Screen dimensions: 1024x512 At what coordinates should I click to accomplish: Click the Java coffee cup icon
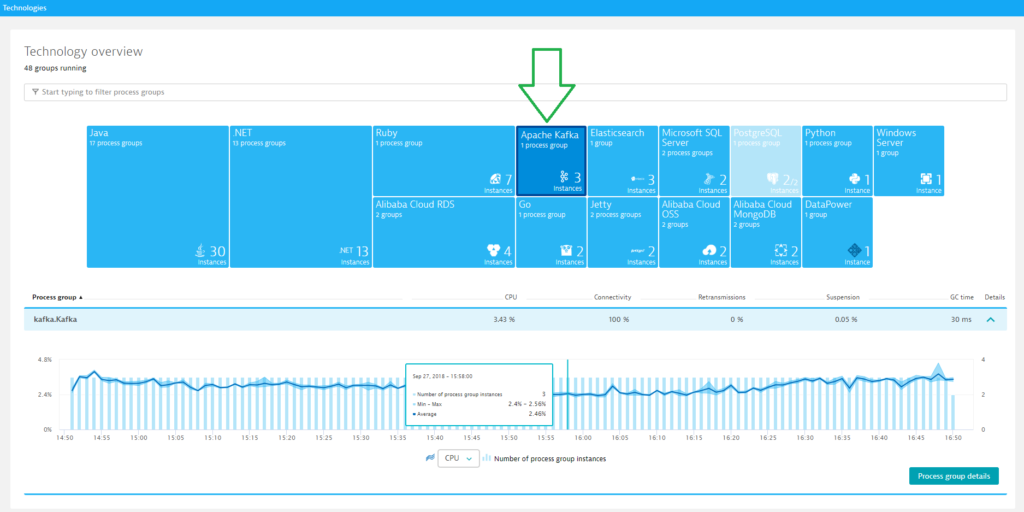[201, 250]
